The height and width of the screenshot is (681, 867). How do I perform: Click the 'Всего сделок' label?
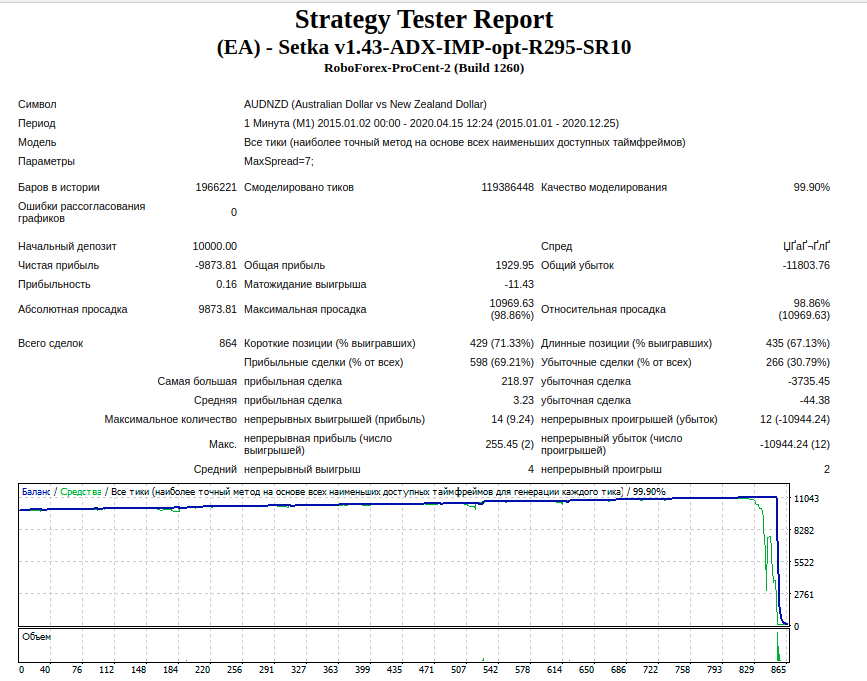[50, 343]
